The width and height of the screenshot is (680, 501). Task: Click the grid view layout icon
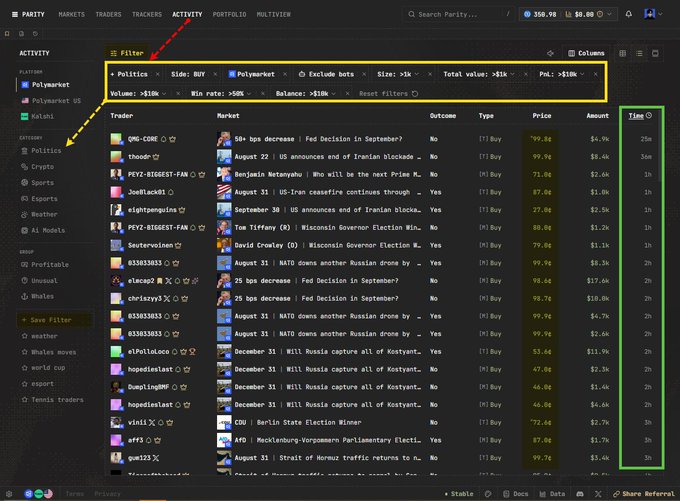pos(622,53)
